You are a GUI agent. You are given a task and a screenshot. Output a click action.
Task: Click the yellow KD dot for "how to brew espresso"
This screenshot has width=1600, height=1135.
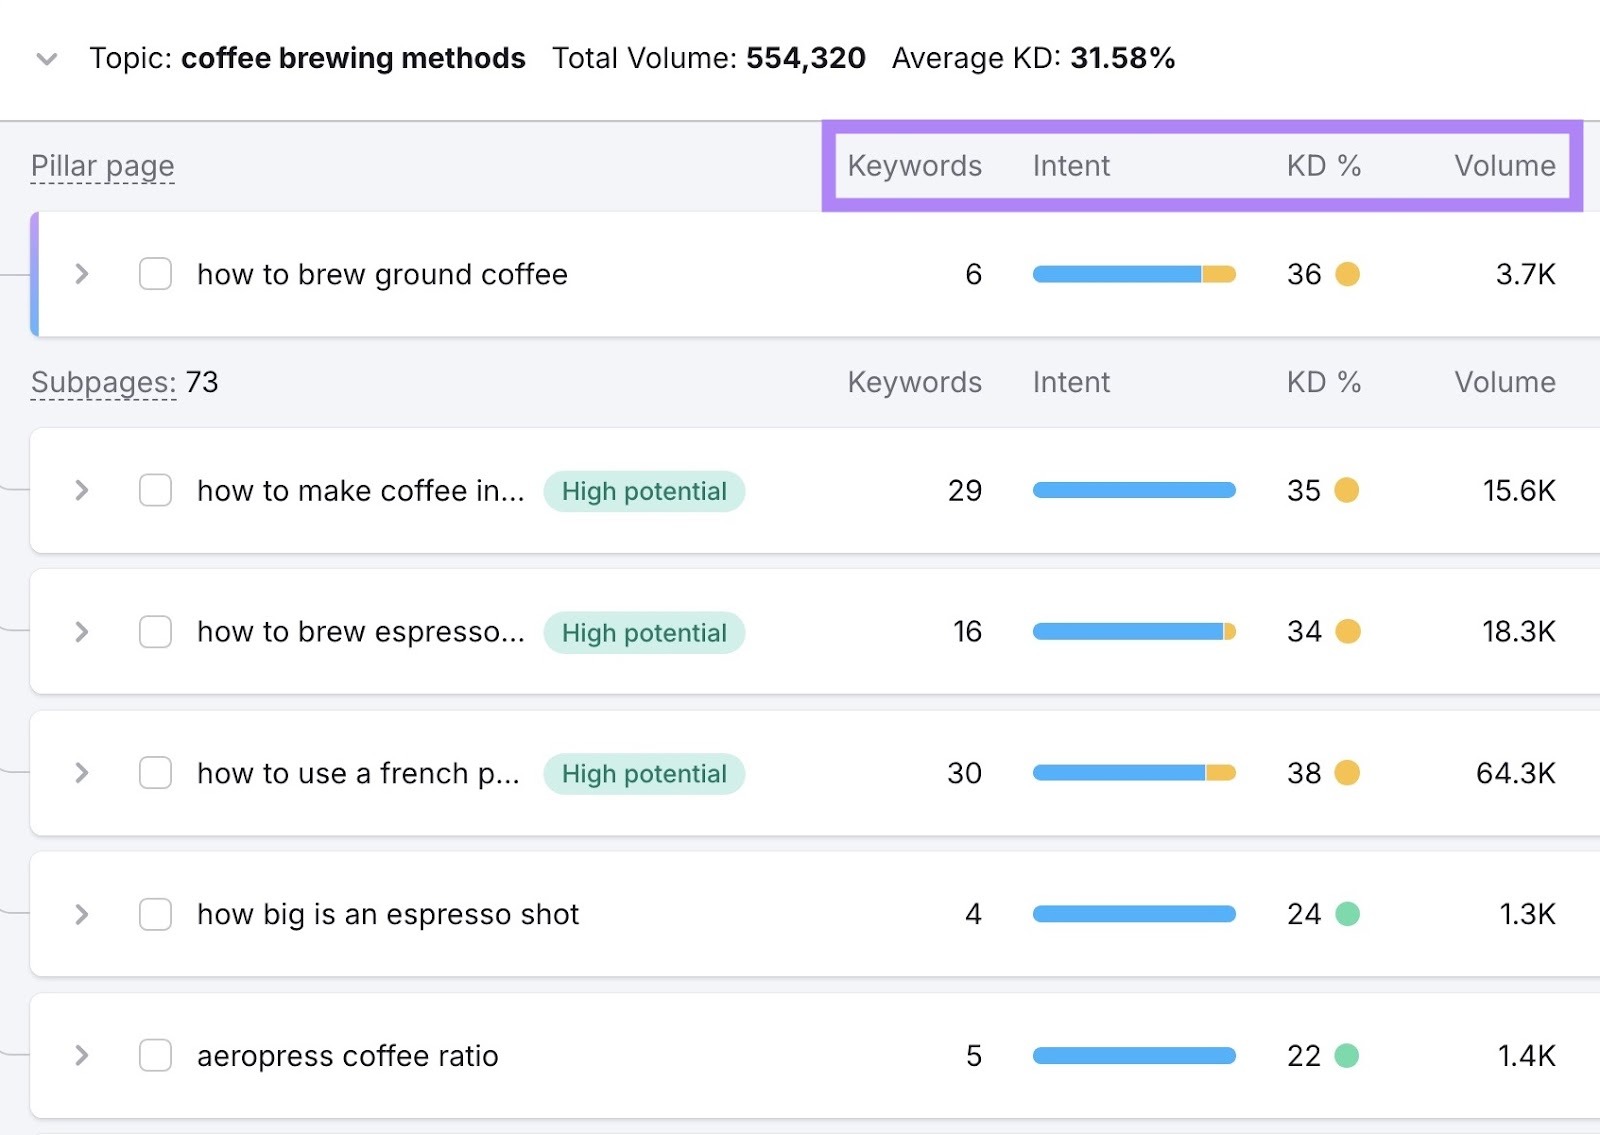coord(1350,632)
